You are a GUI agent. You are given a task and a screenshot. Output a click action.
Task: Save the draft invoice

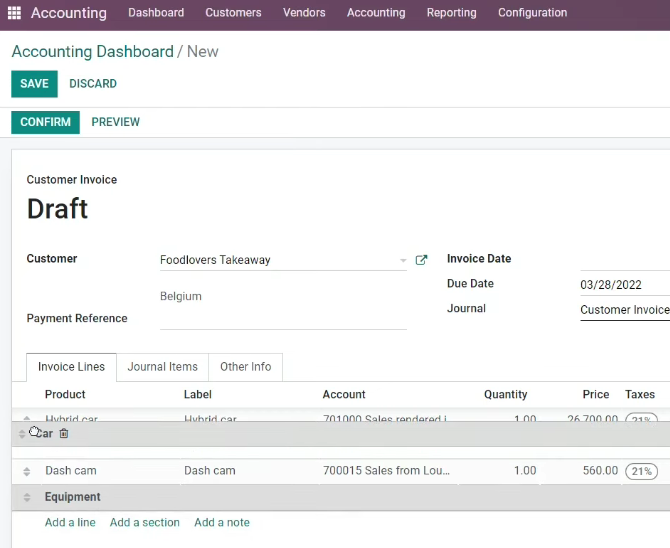(x=35, y=84)
